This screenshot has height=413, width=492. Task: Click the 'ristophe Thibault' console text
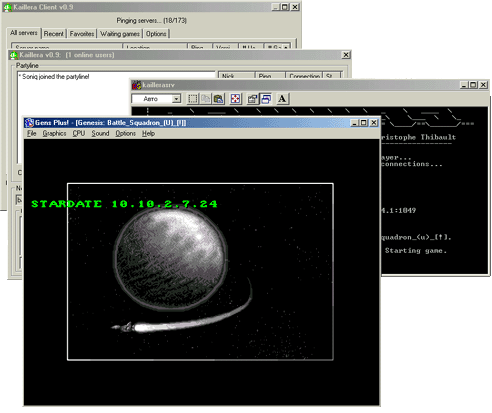418,137
